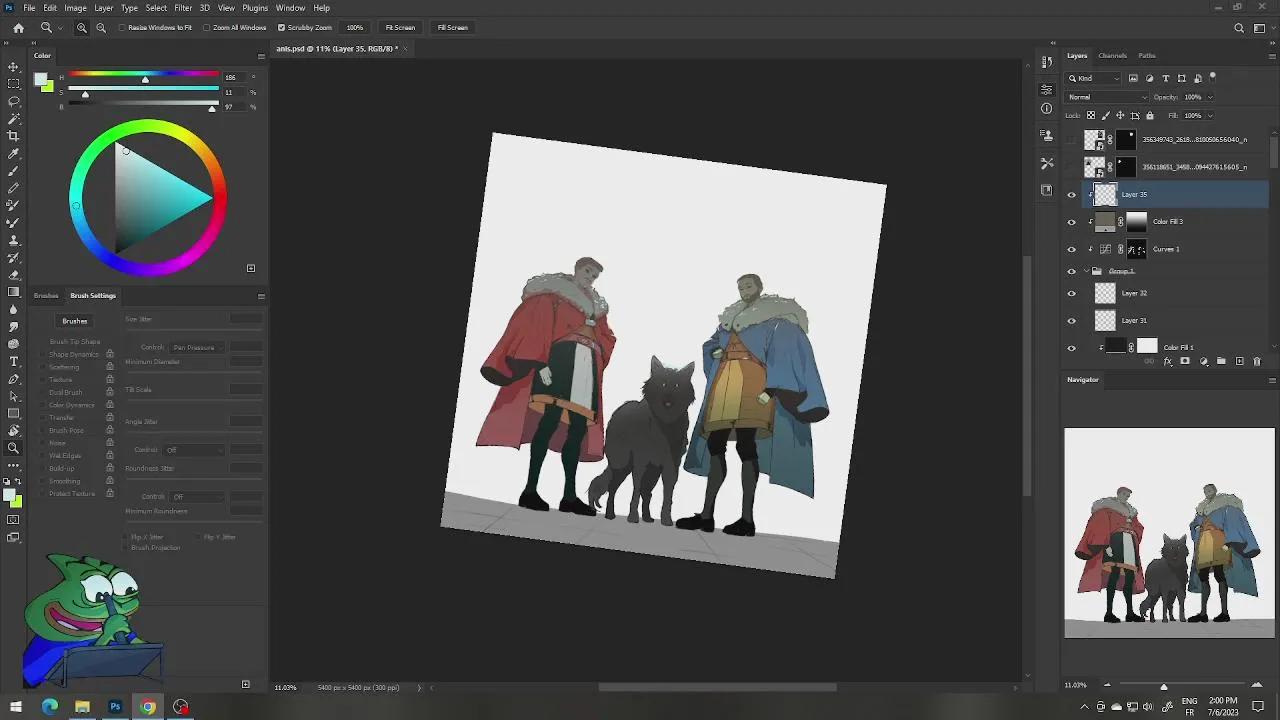
Task: Open the Zoom tool preset dropdown arrow
Action: coord(59,28)
